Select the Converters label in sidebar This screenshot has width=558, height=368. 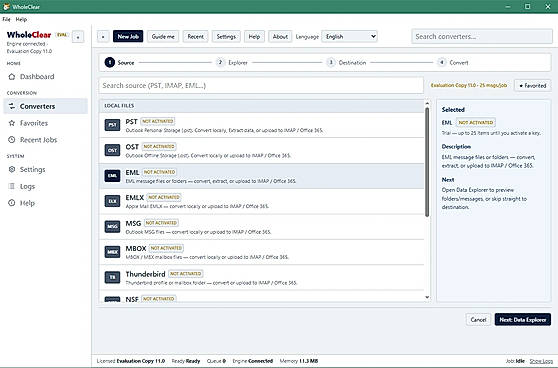point(37,106)
